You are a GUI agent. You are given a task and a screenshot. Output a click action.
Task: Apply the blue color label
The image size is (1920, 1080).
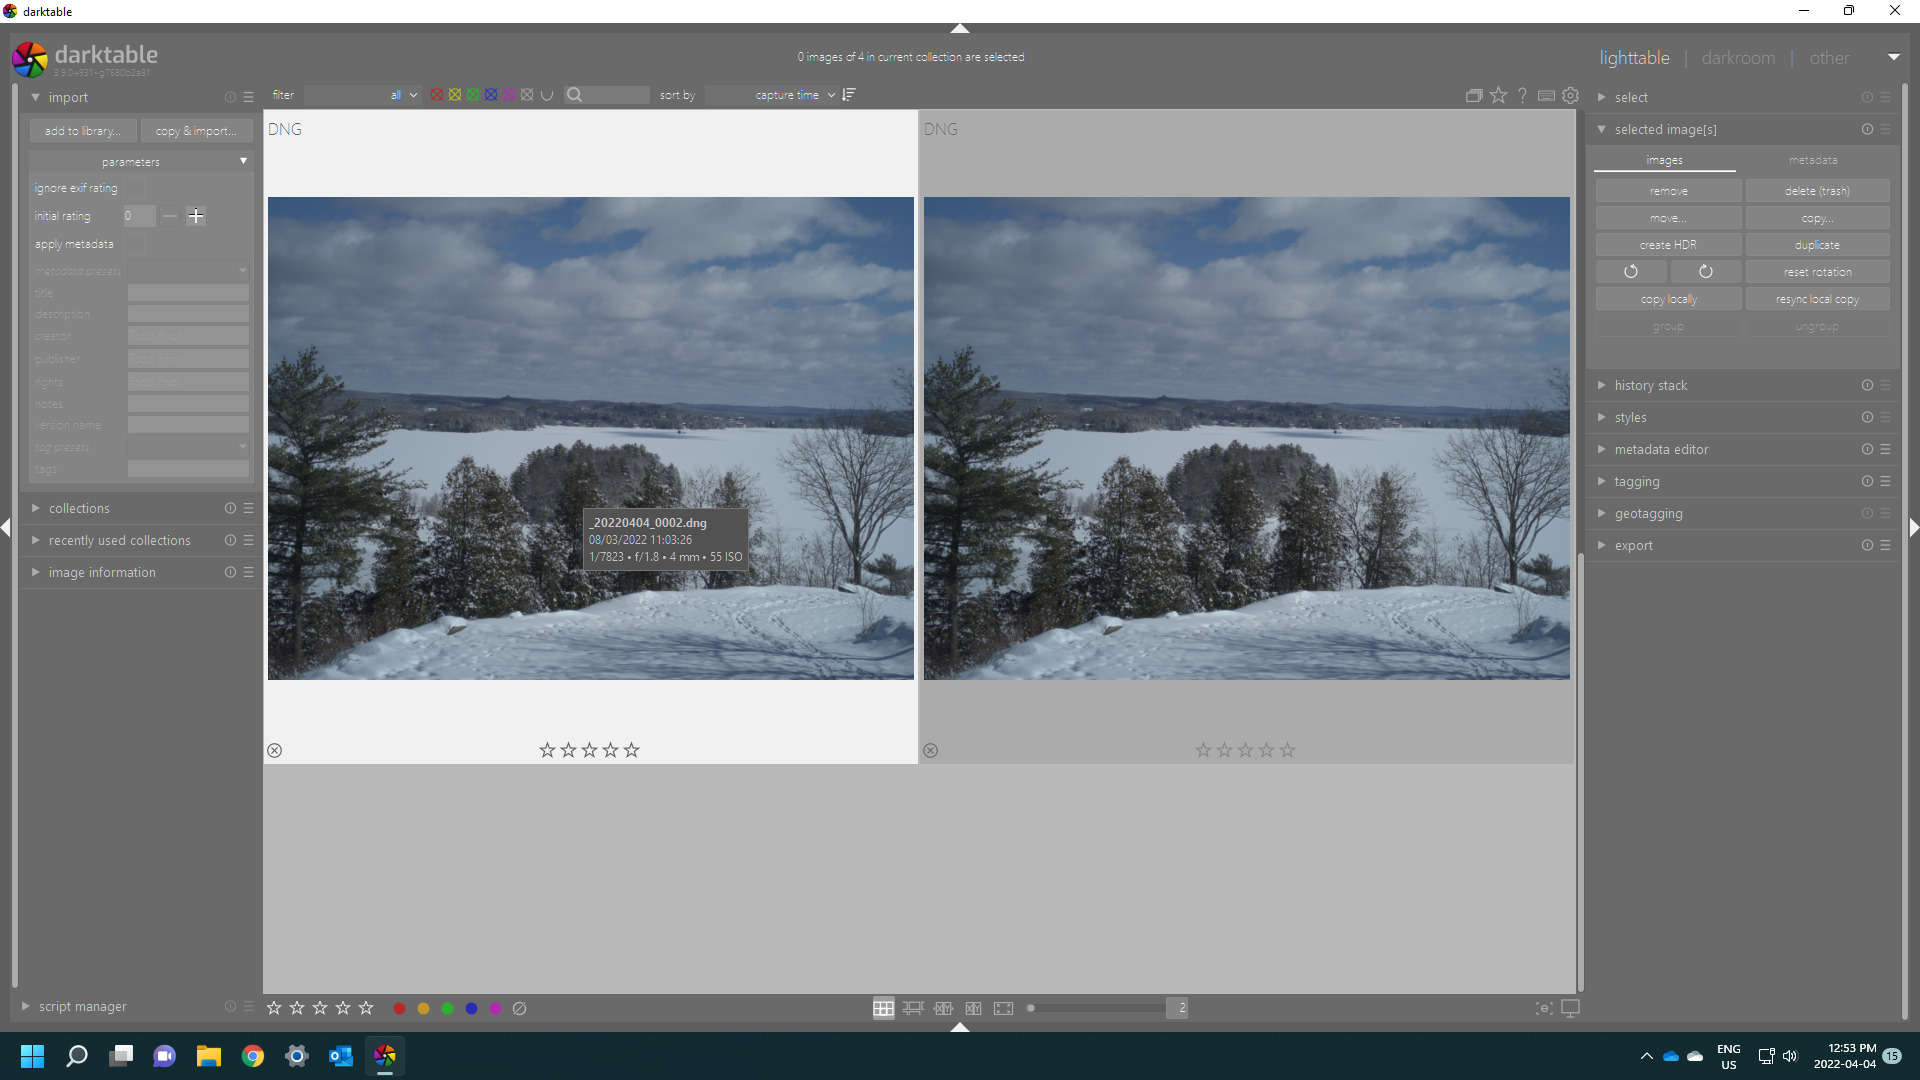coord(471,1008)
